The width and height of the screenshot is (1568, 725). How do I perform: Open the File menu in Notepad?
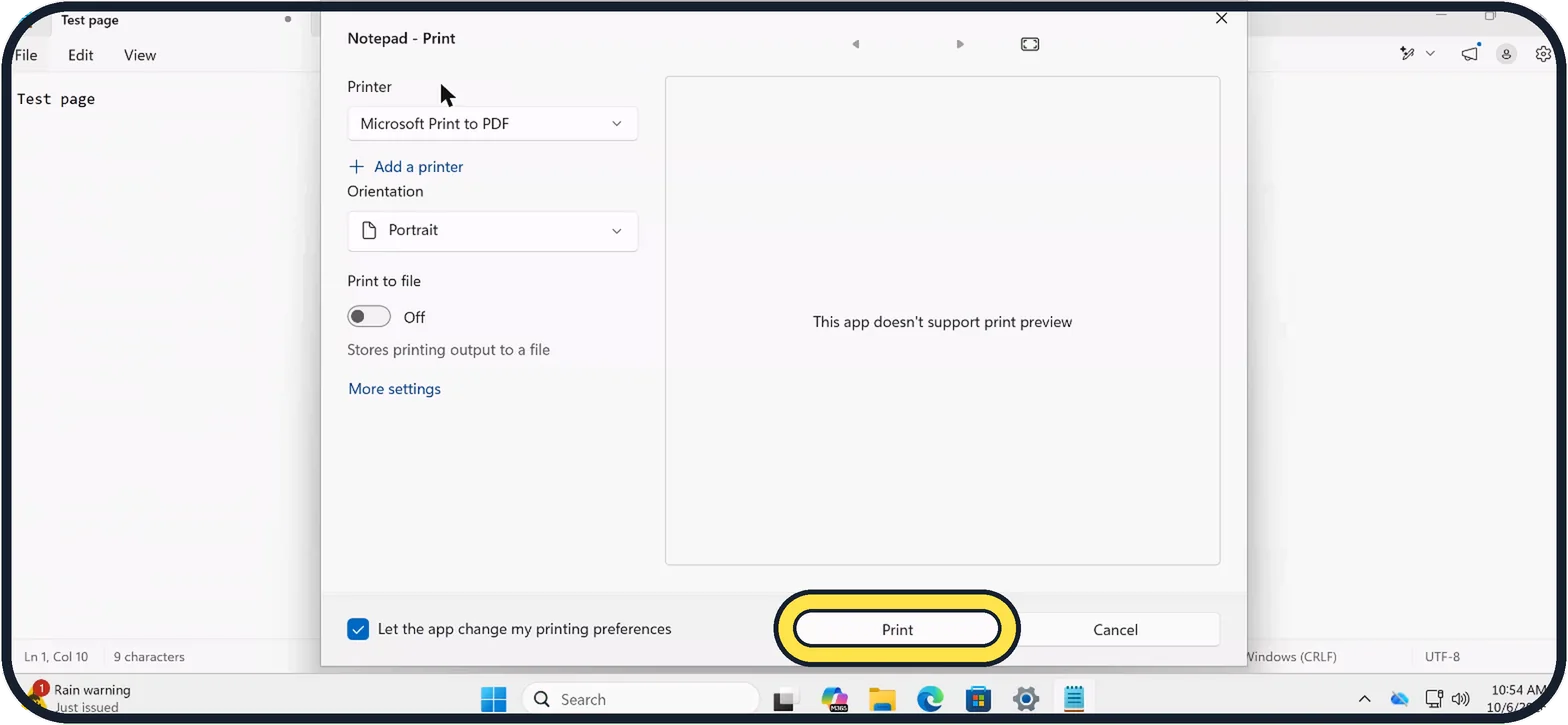tap(26, 55)
